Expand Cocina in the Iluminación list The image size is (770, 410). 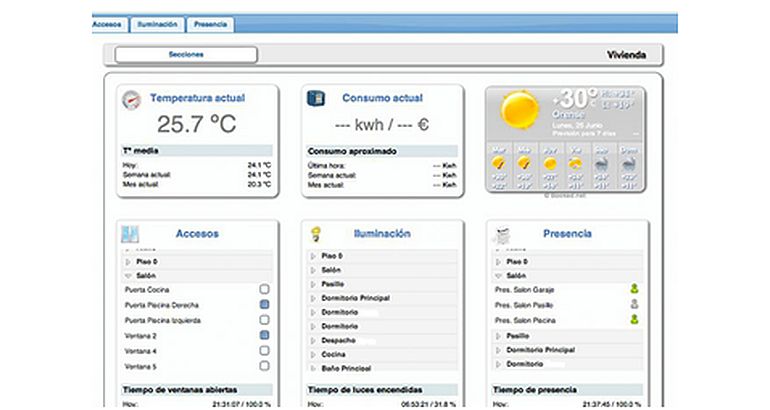pyautogui.click(x=313, y=354)
